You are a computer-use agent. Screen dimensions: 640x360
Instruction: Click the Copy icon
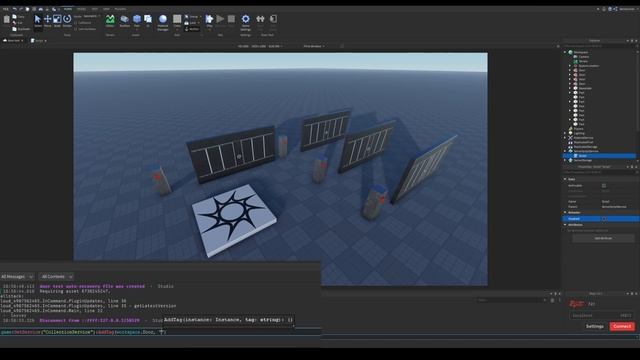point(14,17)
